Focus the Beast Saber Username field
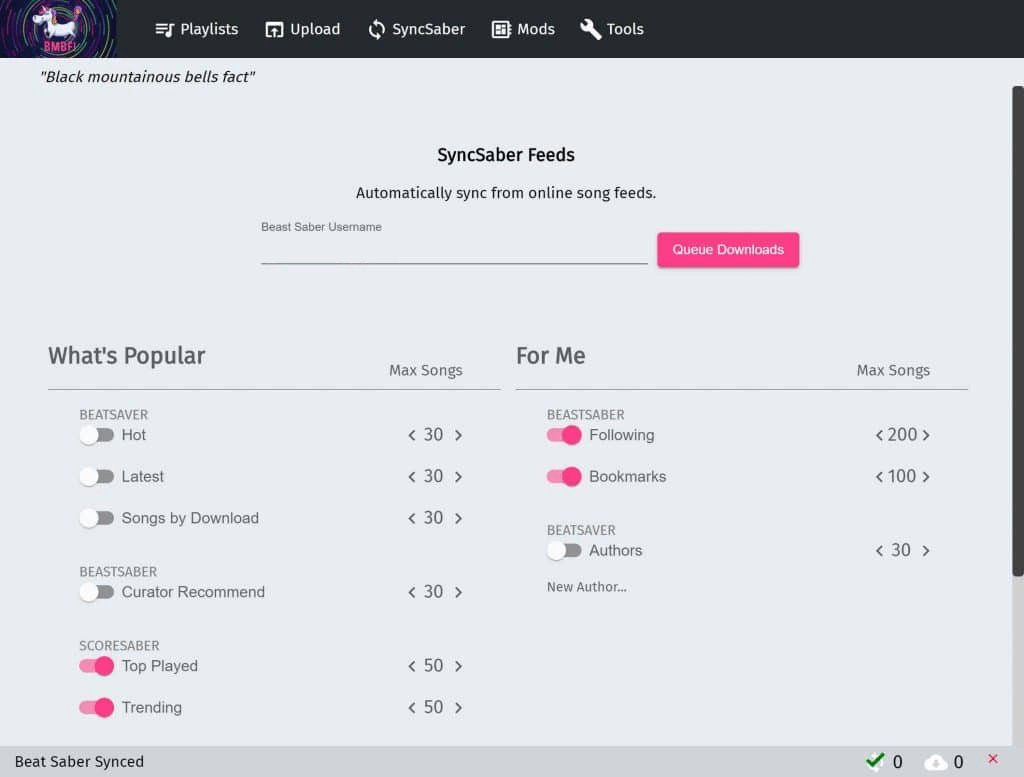The height and width of the screenshot is (777, 1024). [x=454, y=250]
